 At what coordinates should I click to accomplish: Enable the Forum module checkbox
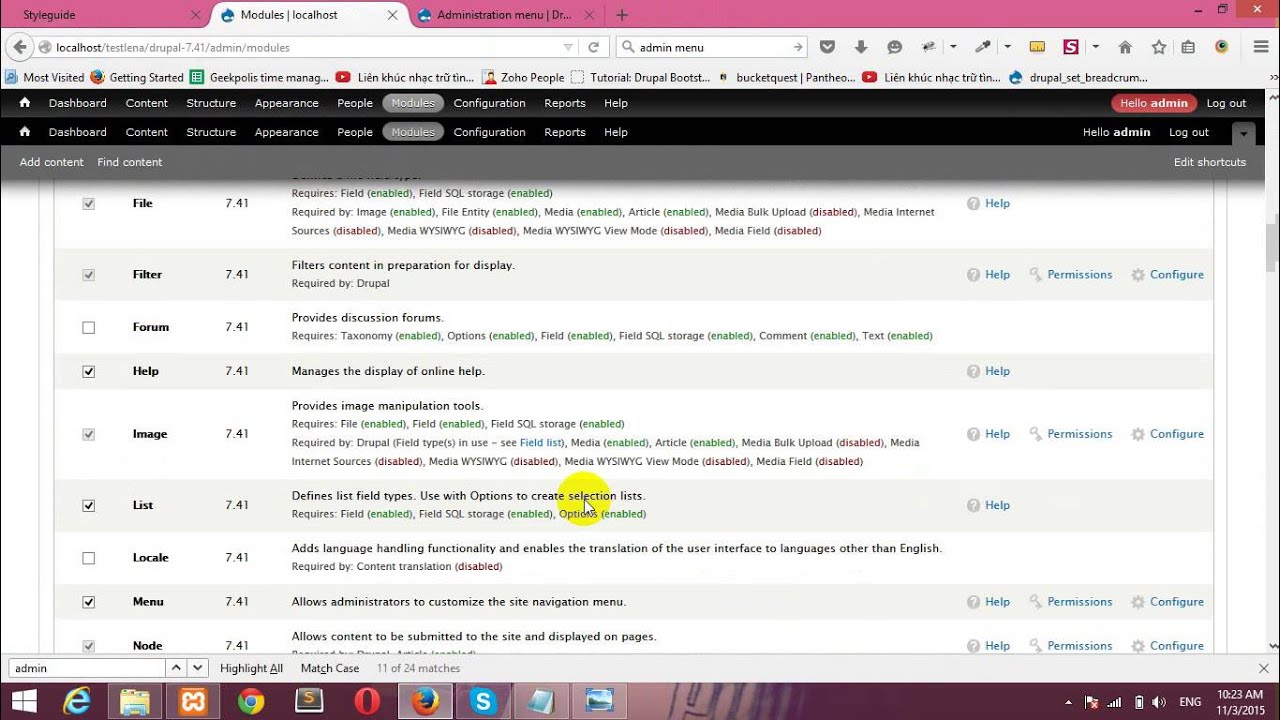(x=88, y=327)
